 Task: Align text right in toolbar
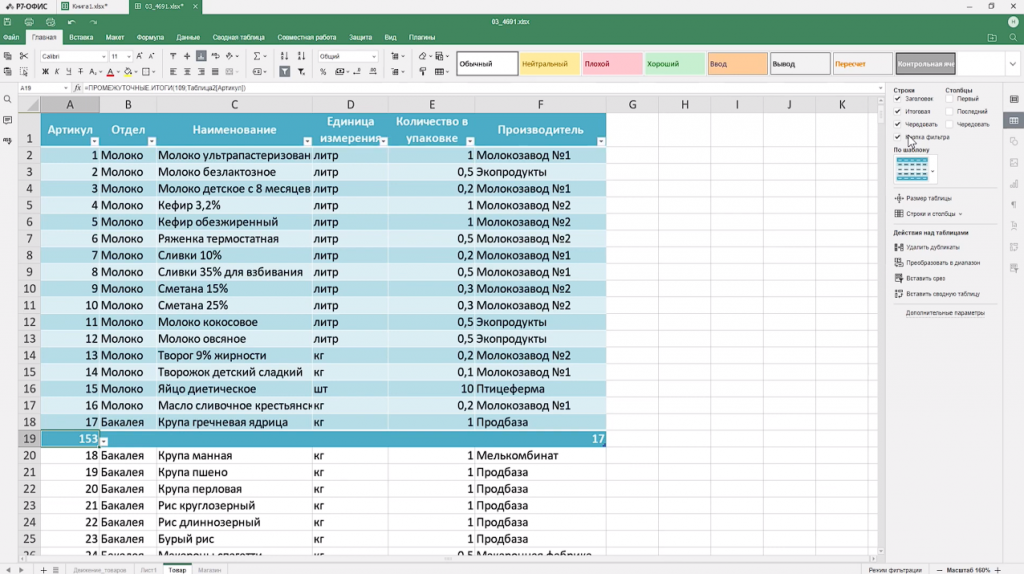201,72
